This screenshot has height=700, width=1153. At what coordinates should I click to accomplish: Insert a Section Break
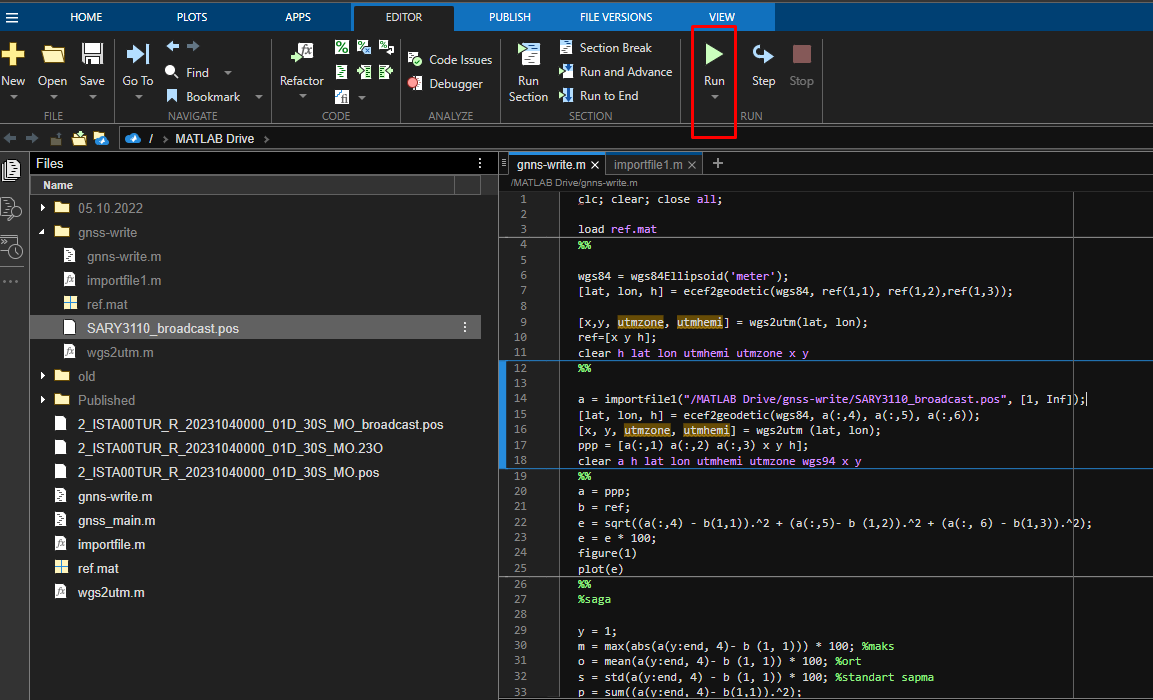(x=605, y=47)
